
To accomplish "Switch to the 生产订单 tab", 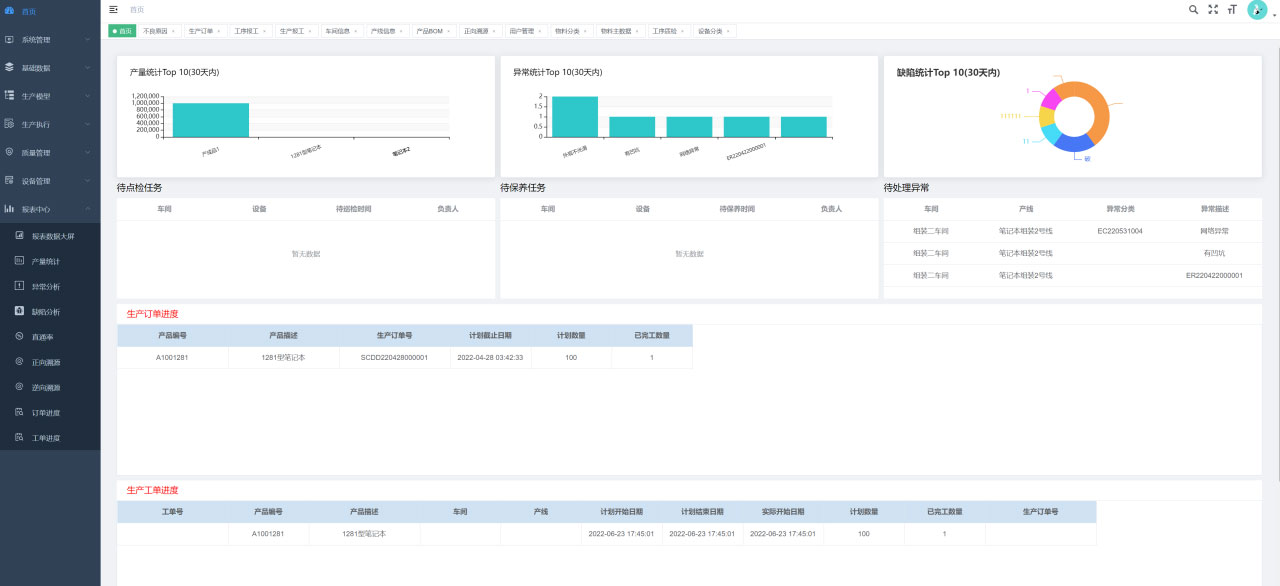I will click(x=201, y=31).
